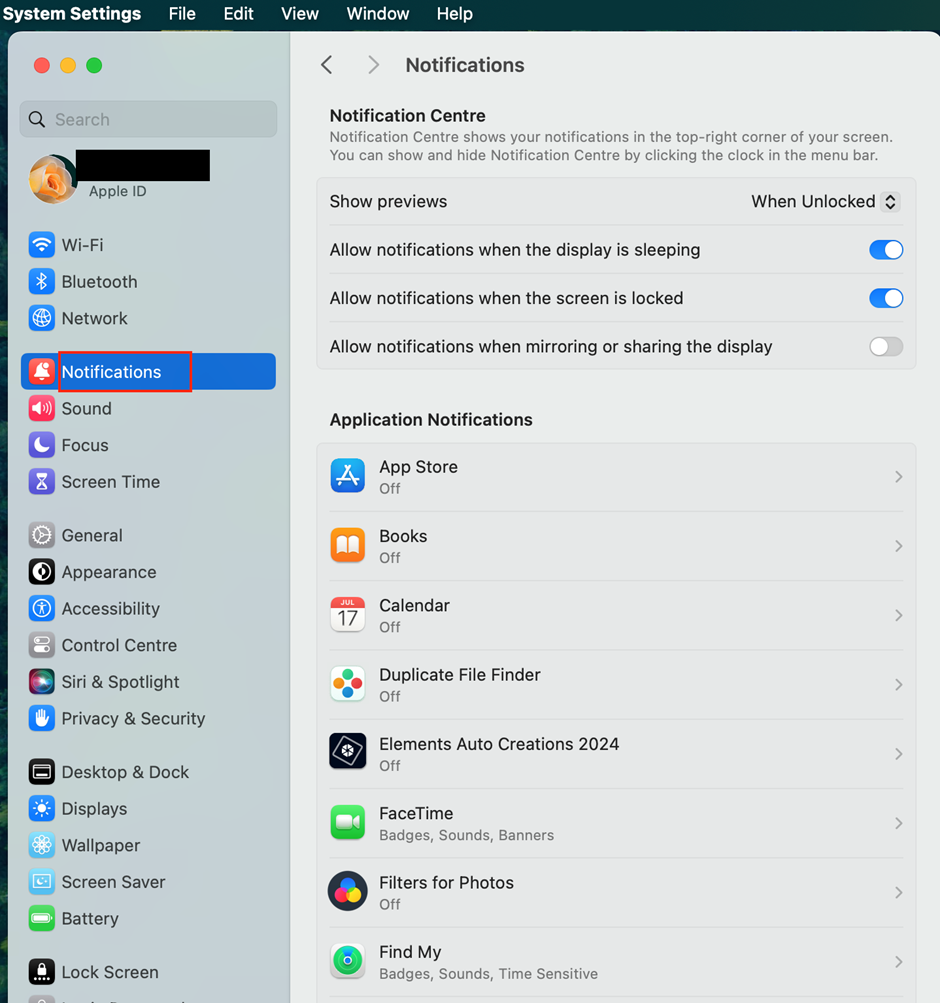This screenshot has height=1003, width=940.
Task: Open Privacy & Security hand icon
Action: coord(42,718)
